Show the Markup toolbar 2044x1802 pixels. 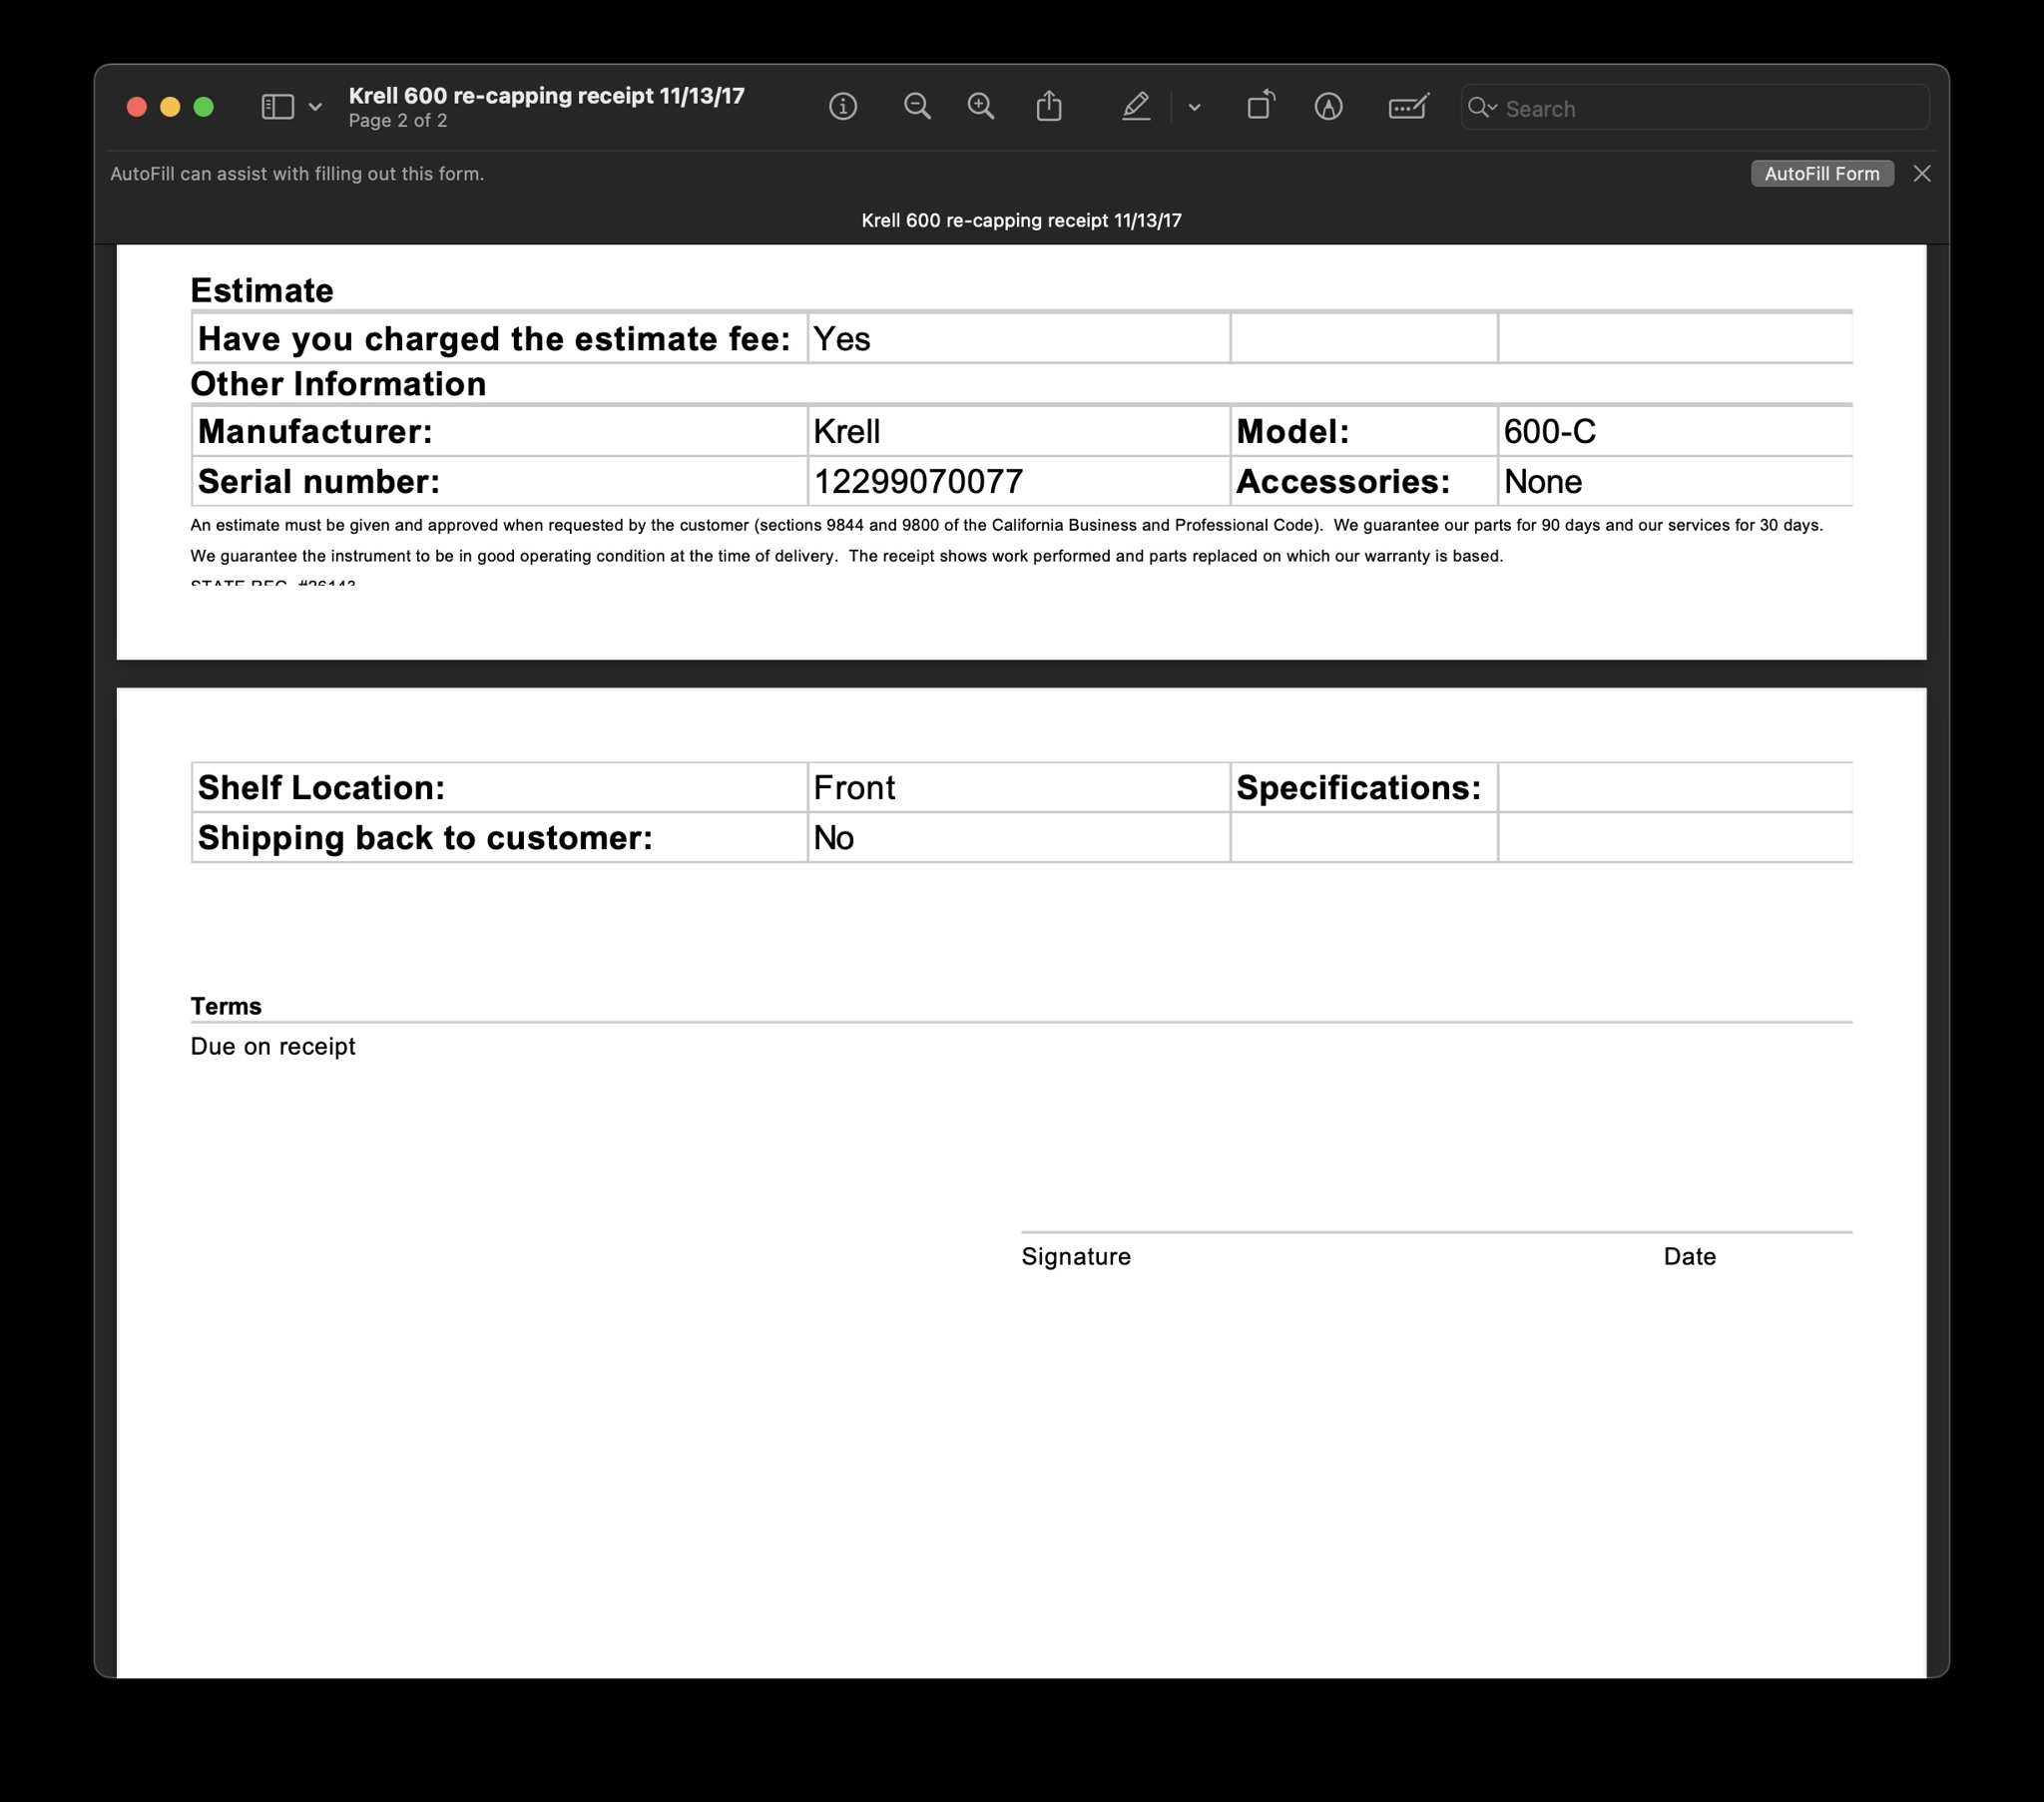[1328, 107]
